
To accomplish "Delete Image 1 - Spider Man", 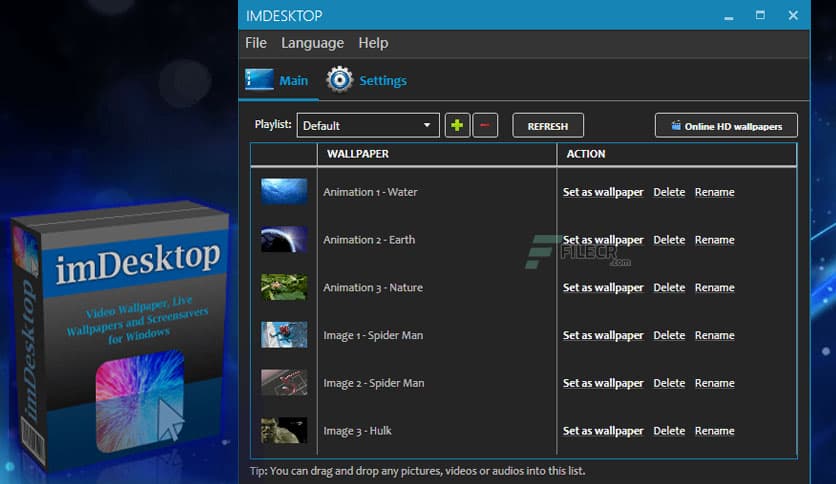I will coord(669,335).
